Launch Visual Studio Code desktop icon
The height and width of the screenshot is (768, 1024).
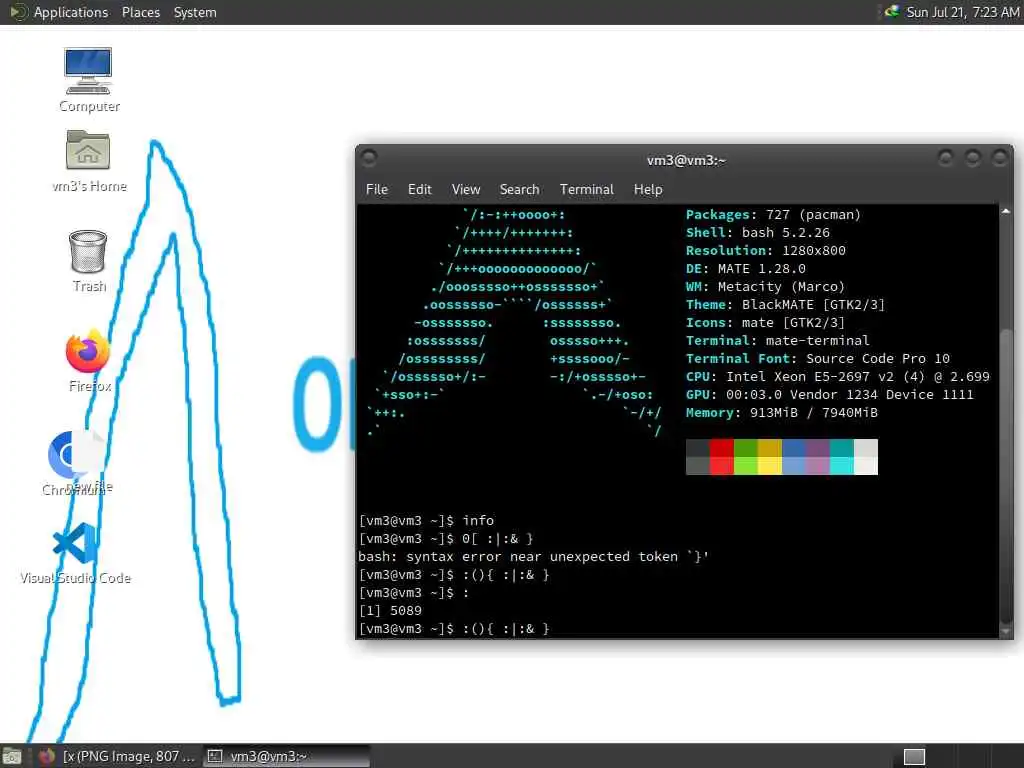click(x=75, y=552)
